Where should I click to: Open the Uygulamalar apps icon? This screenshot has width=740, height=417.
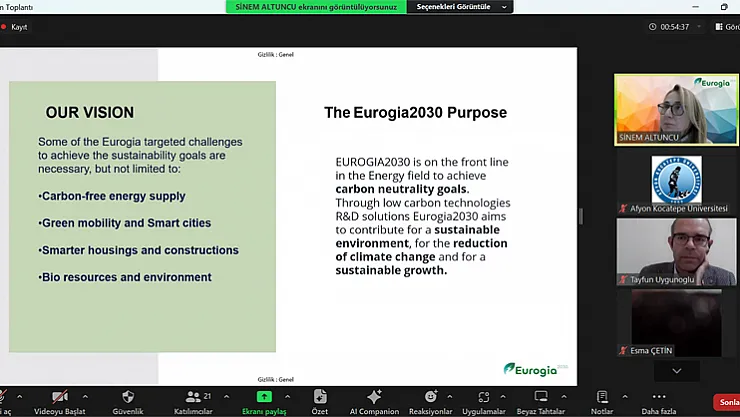484,397
